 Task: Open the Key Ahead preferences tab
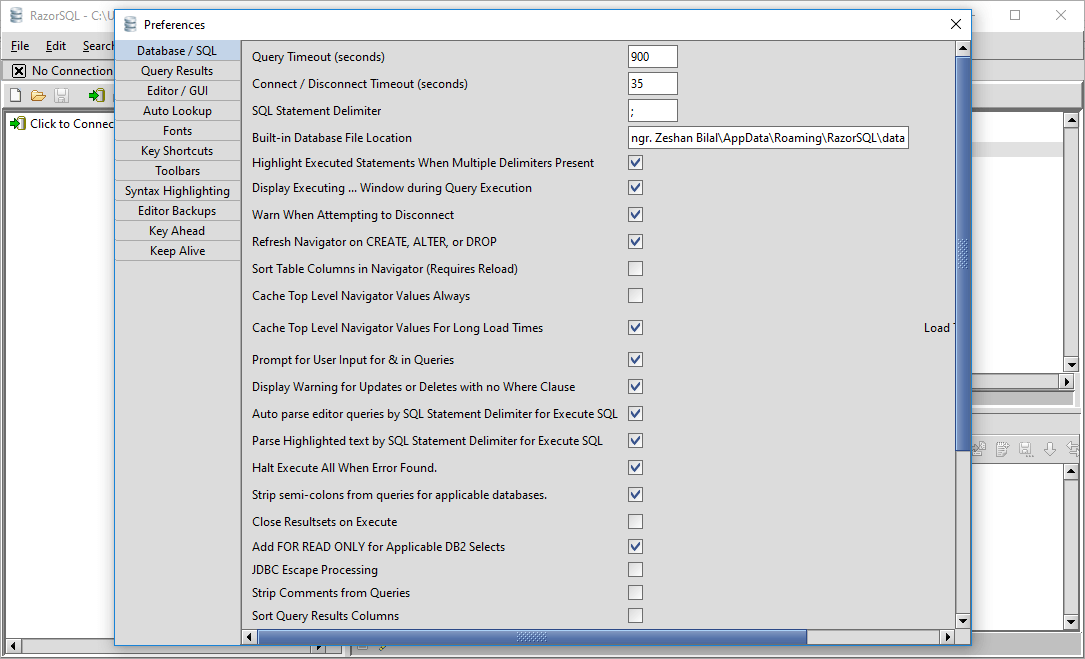177,231
